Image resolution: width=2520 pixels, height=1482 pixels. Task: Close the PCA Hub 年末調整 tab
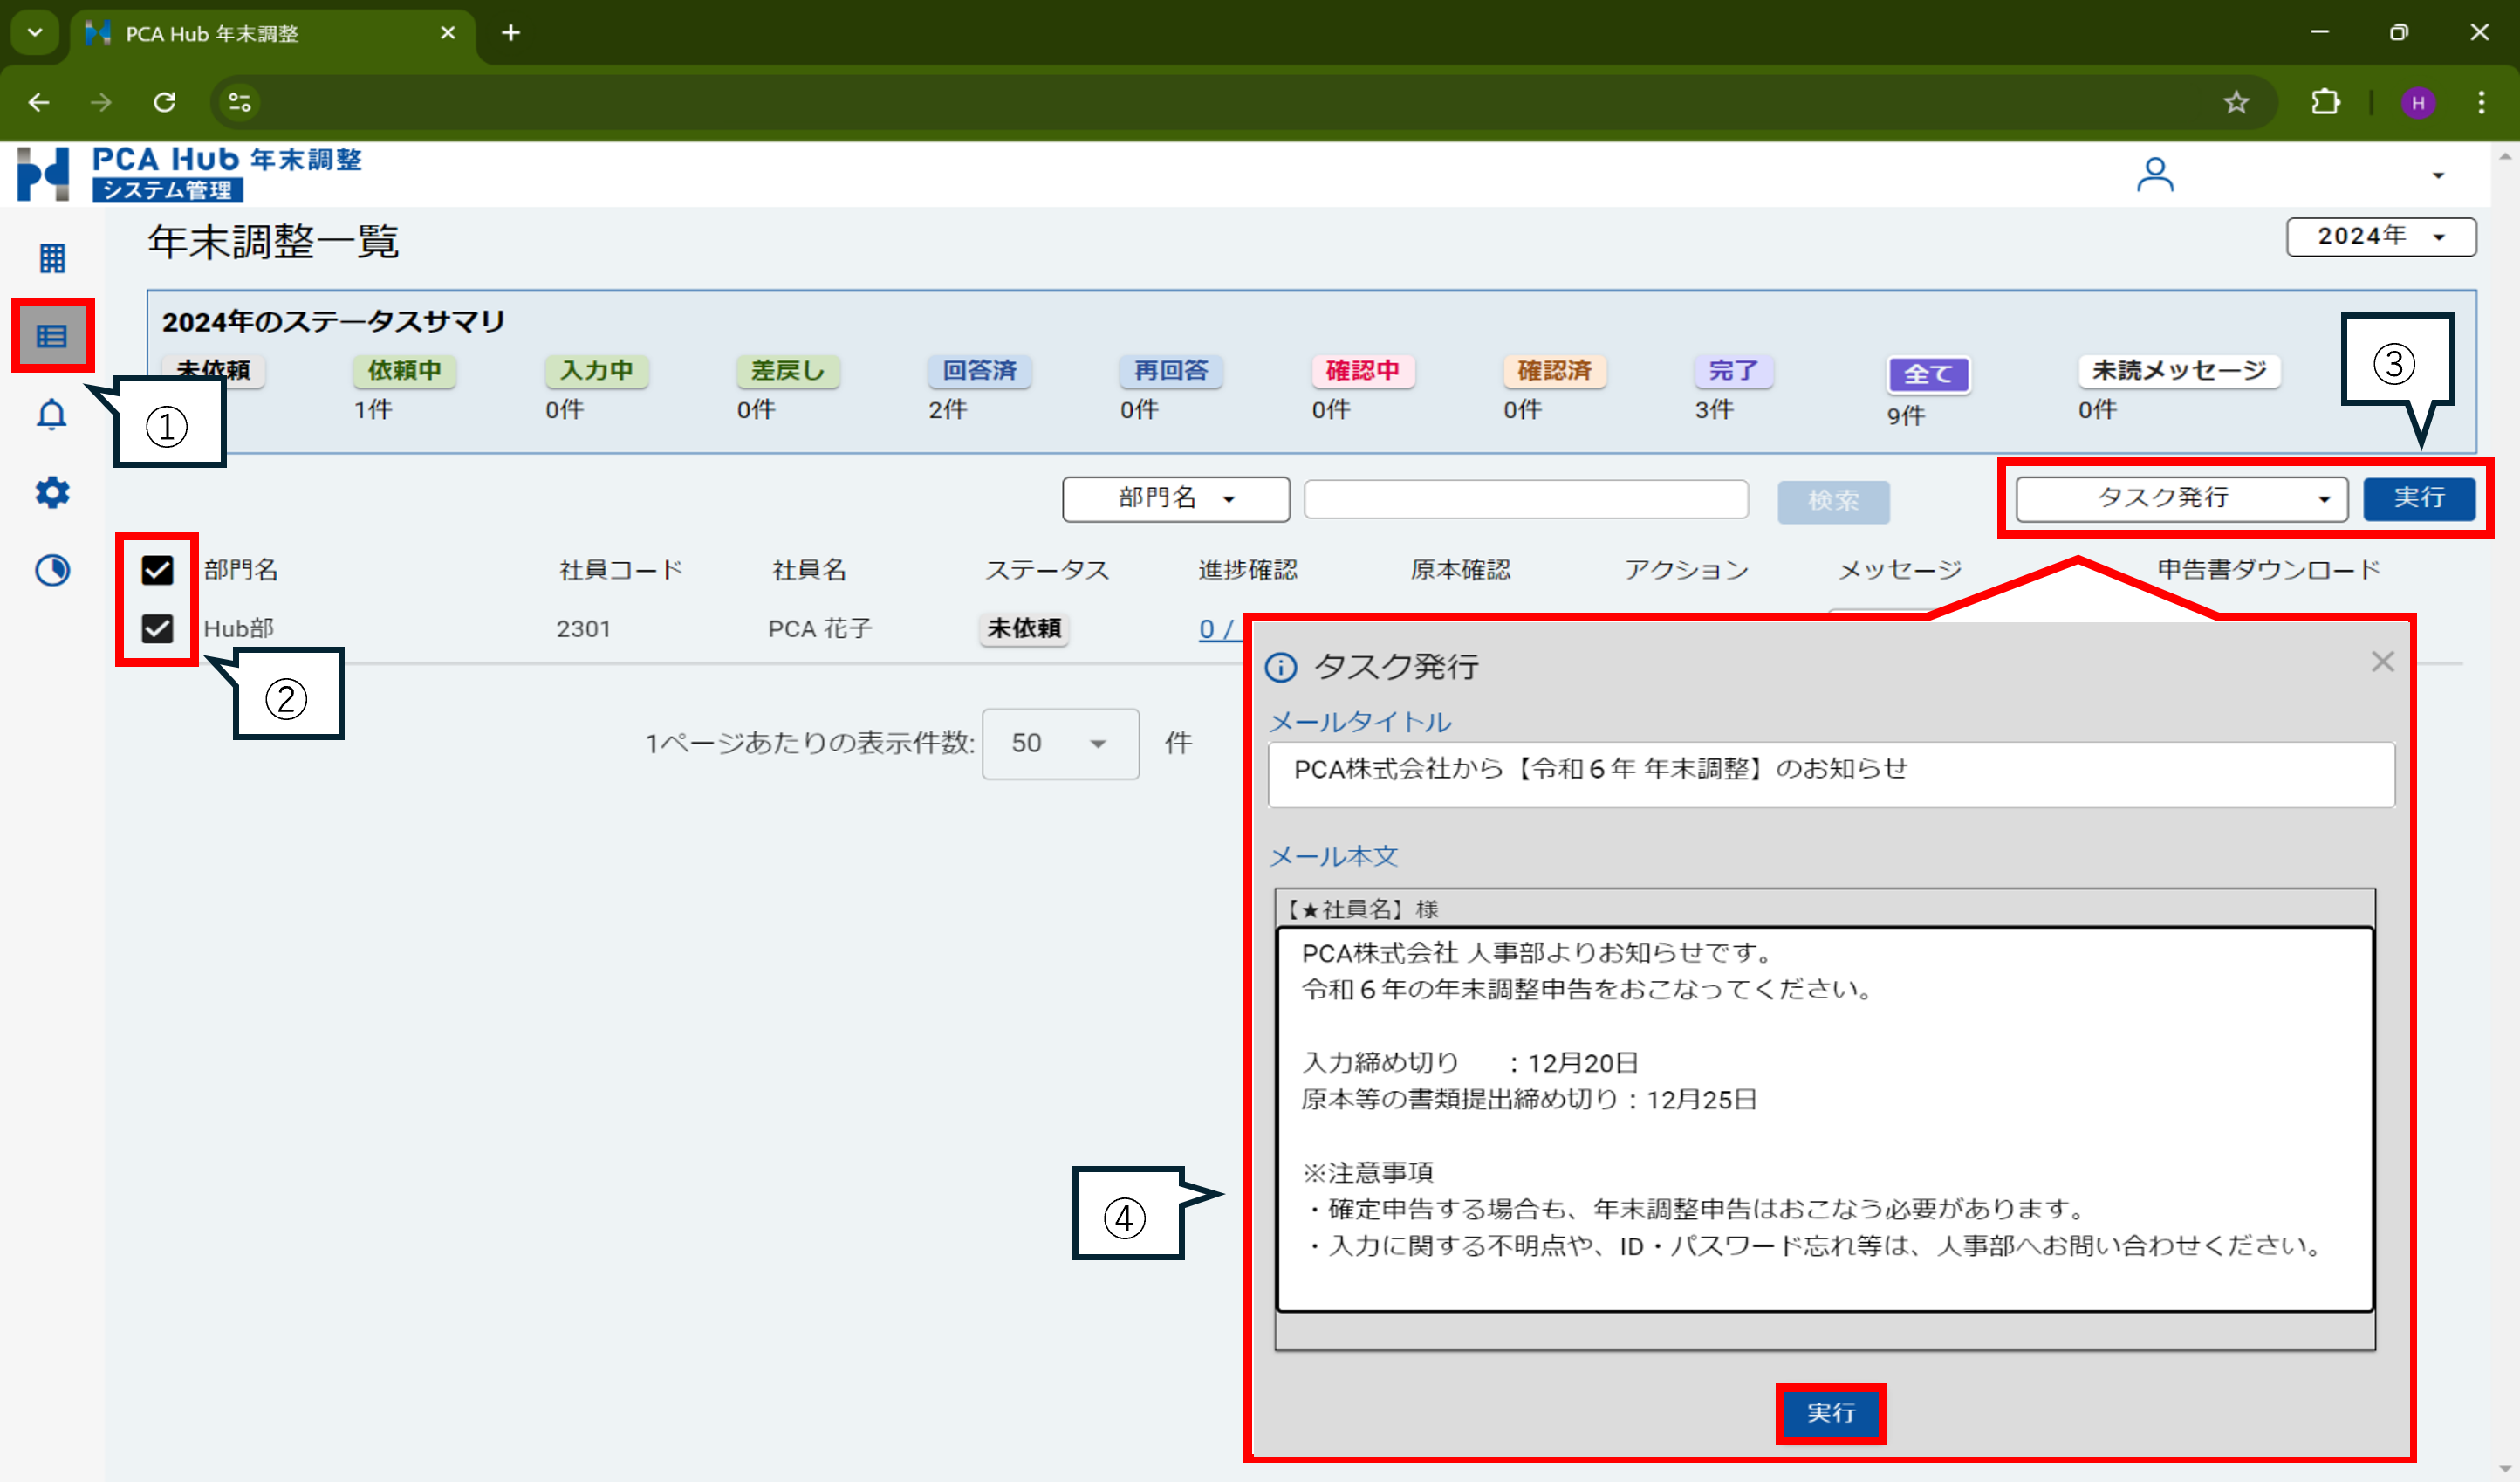(x=448, y=33)
